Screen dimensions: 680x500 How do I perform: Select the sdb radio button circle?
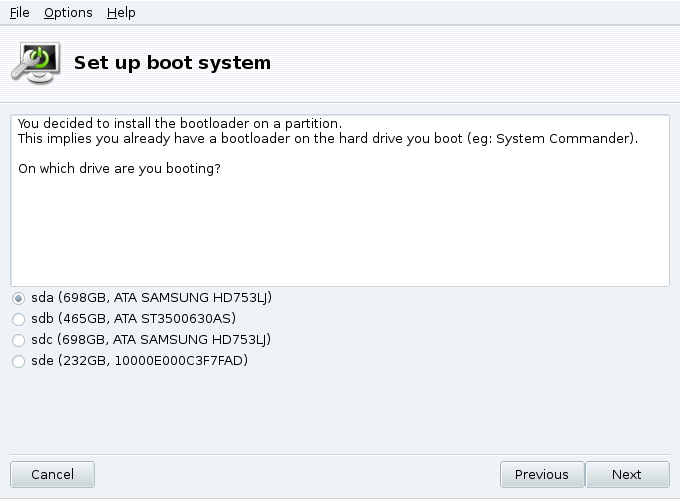(x=18, y=319)
